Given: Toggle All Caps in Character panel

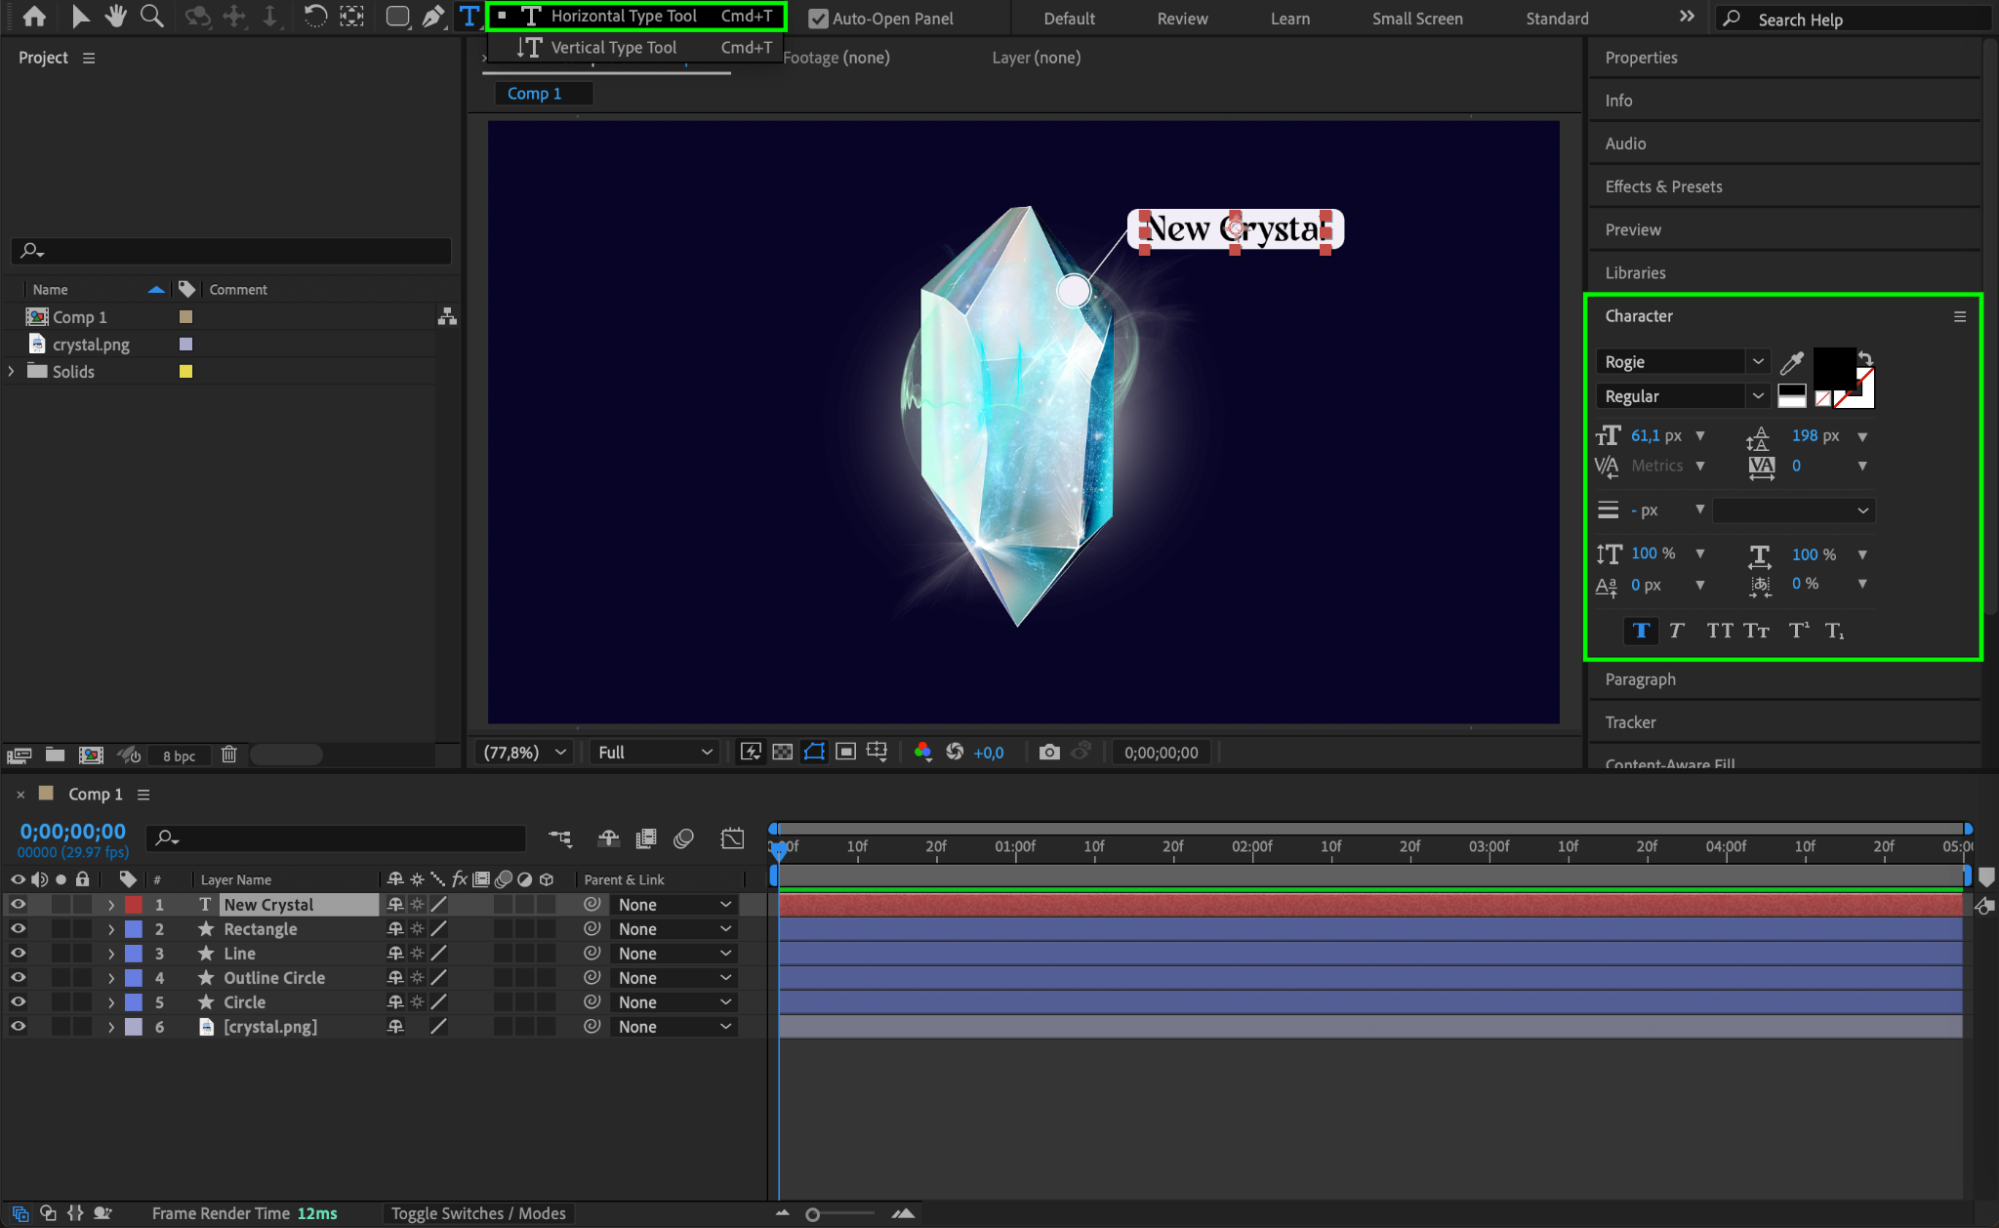Looking at the screenshot, I should pyautogui.click(x=1720, y=631).
